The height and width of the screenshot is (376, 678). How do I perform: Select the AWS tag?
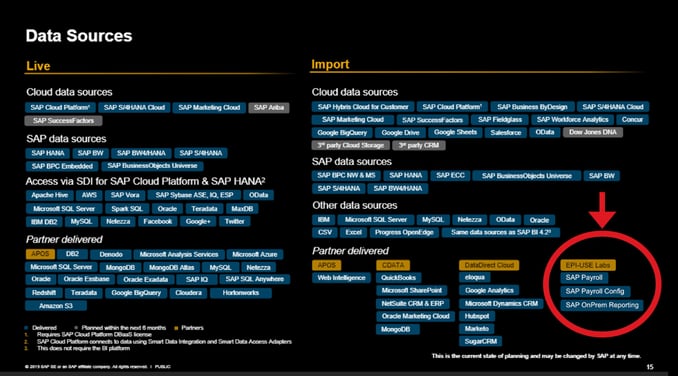coord(89,195)
